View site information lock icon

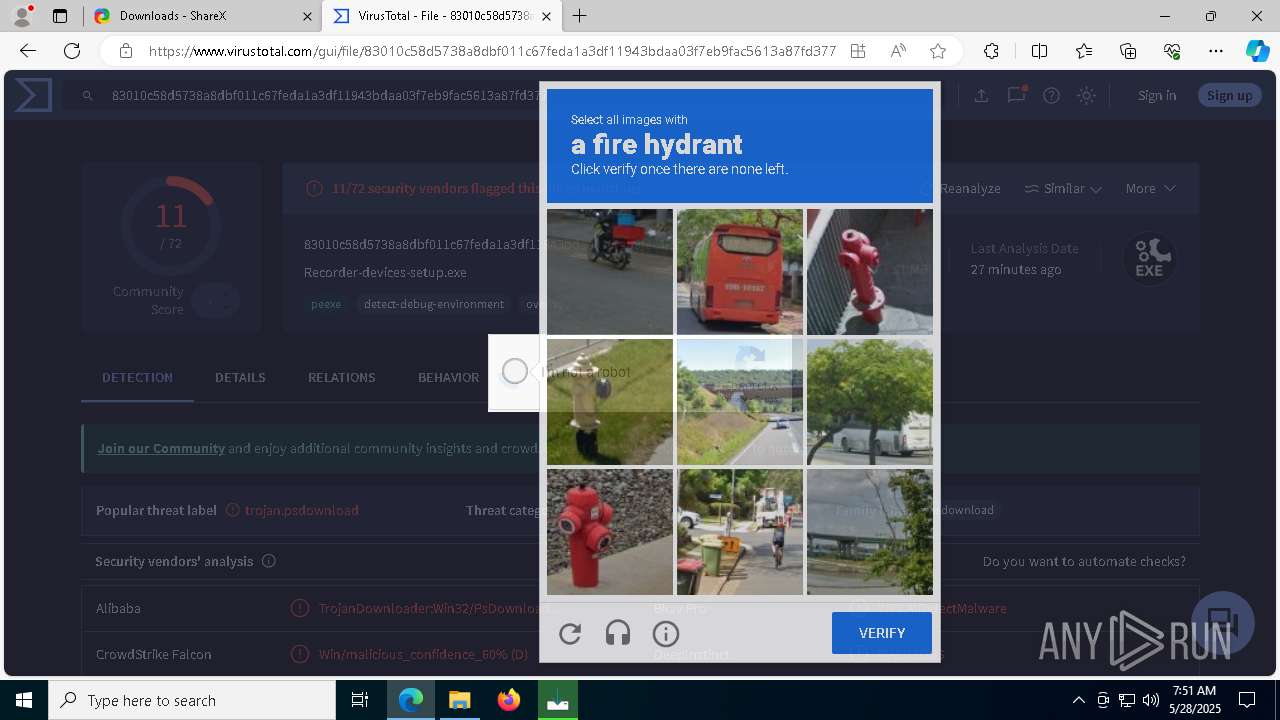(125, 51)
